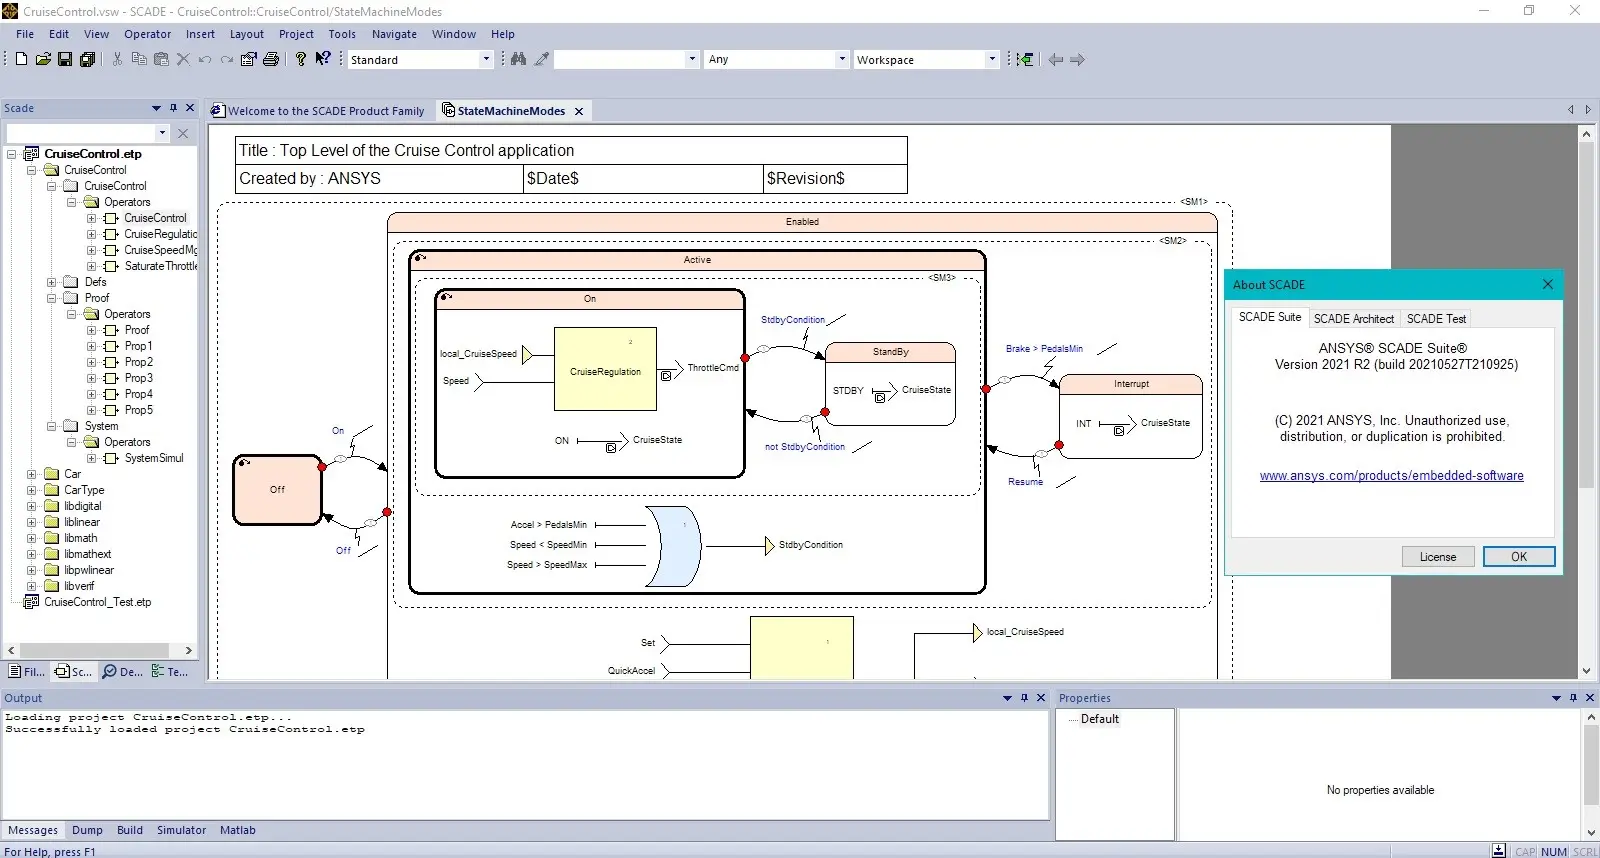Pin the Properties panel
This screenshot has width=1600, height=858.
1573,698
